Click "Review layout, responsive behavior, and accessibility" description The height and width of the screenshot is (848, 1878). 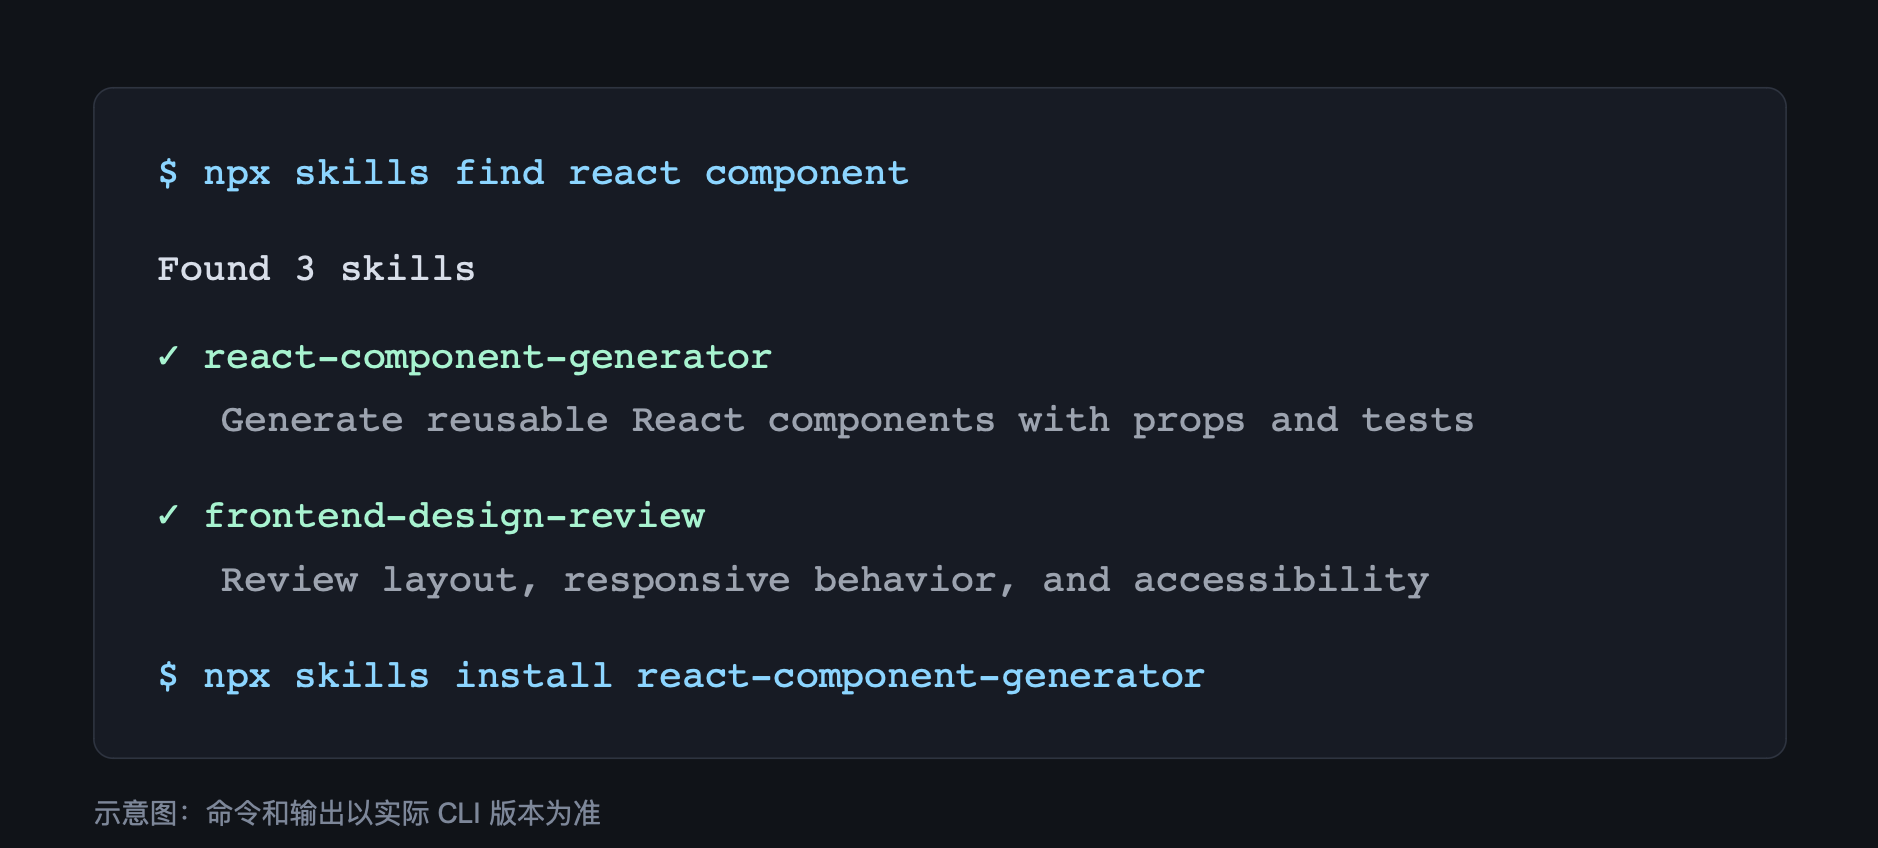(825, 580)
